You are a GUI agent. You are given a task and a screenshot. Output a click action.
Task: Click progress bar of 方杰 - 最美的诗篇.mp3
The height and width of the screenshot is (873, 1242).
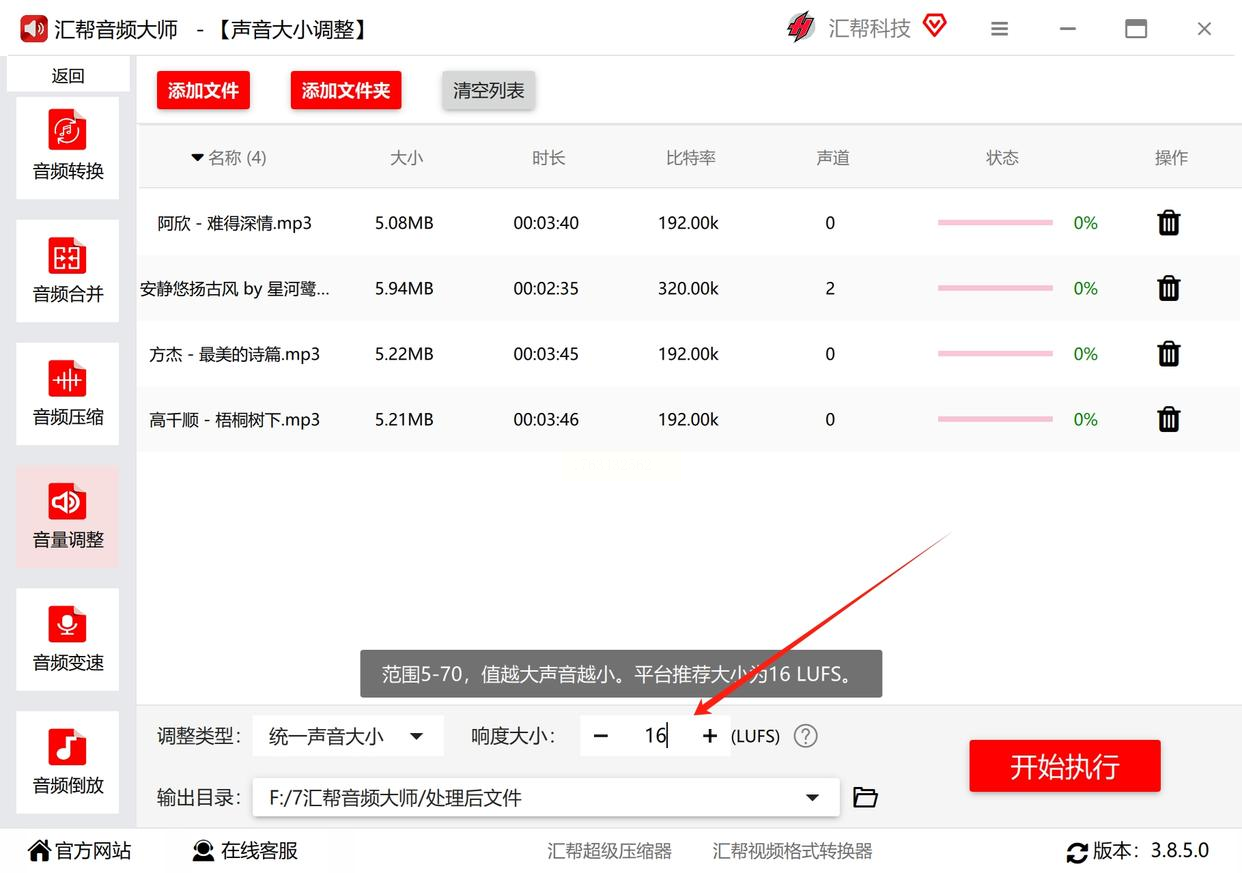(995, 354)
